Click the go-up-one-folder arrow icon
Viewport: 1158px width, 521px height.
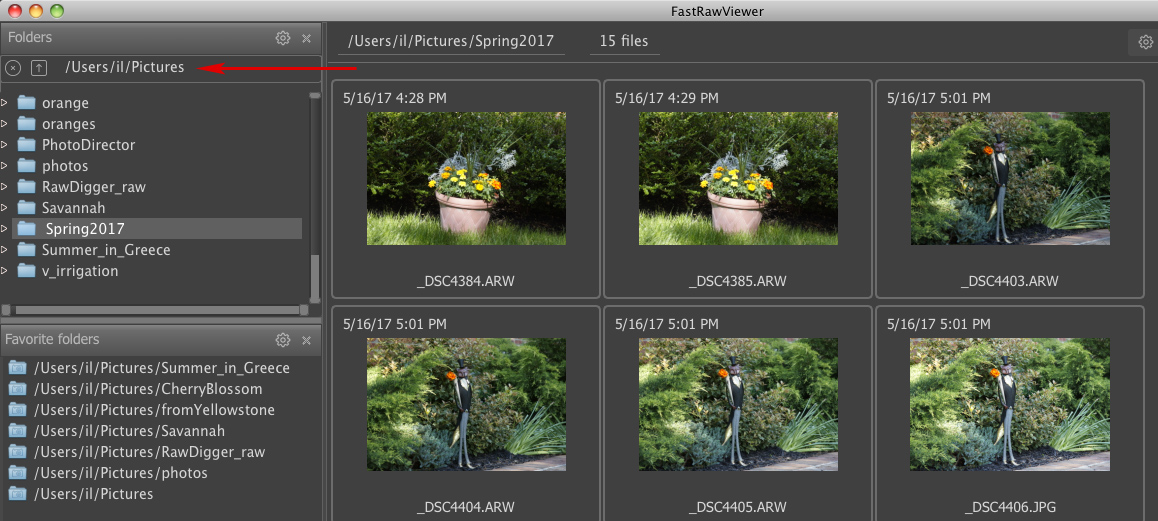click(39, 68)
